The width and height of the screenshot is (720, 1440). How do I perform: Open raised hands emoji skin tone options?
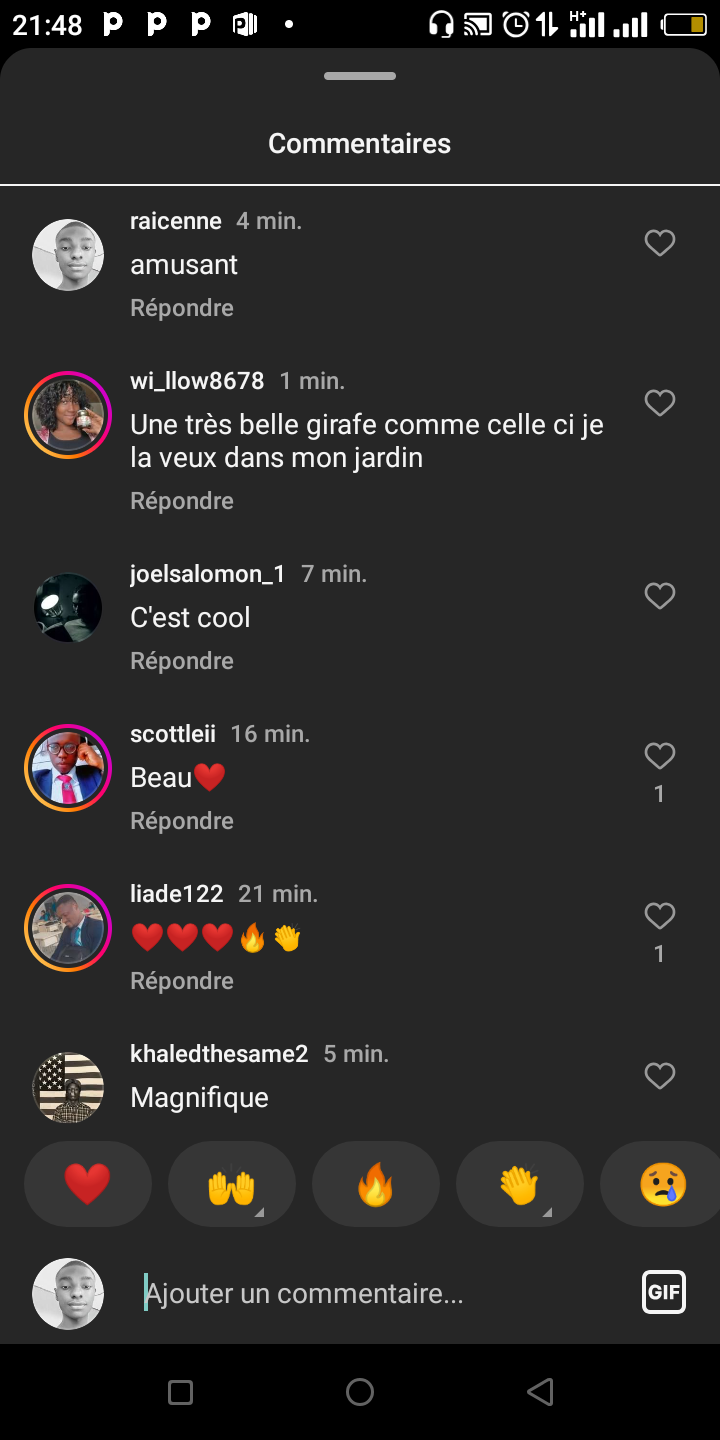point(232,1185)
